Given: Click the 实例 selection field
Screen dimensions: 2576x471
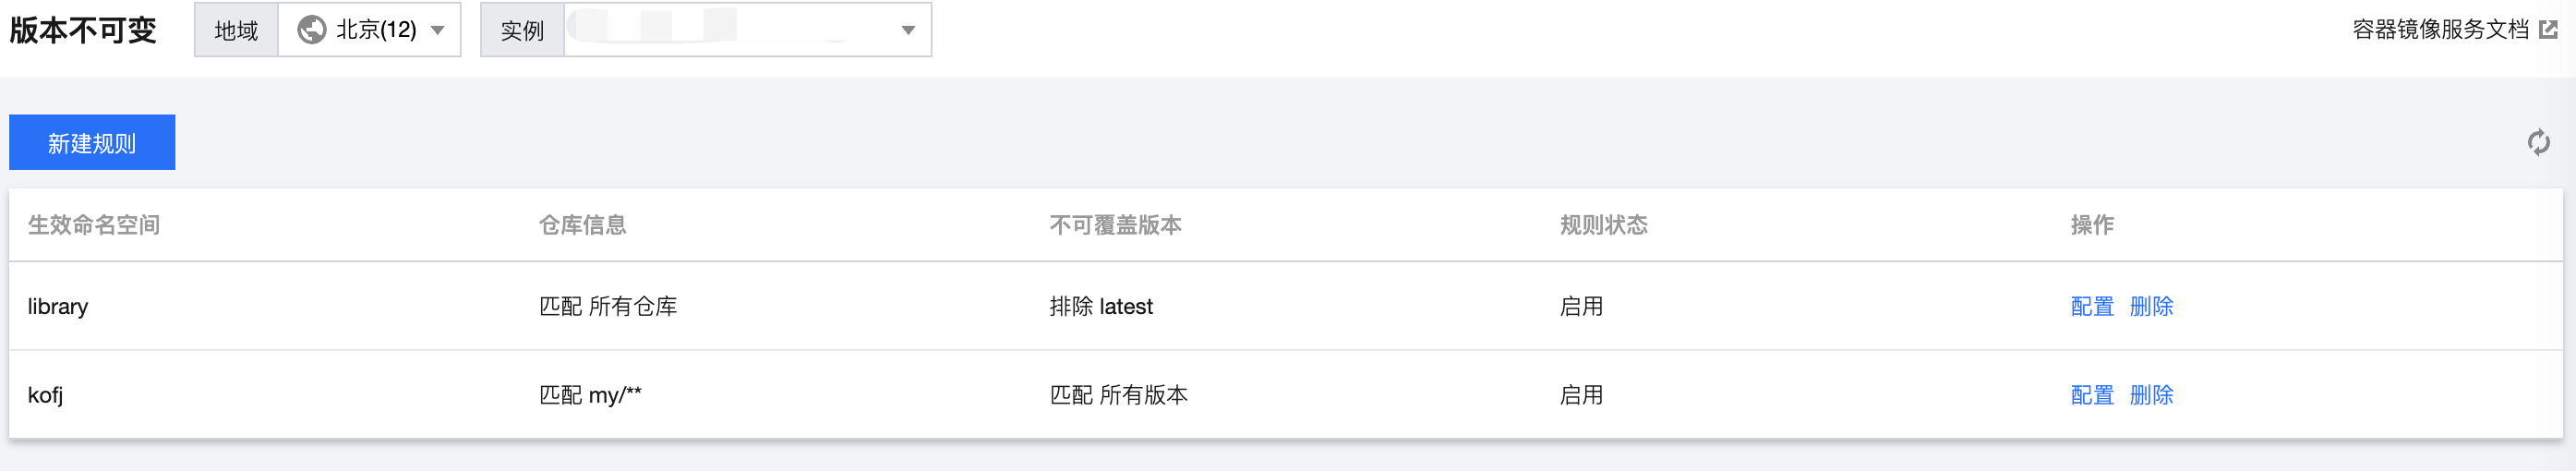Looking at the screenshot, I should coord(748,30).
